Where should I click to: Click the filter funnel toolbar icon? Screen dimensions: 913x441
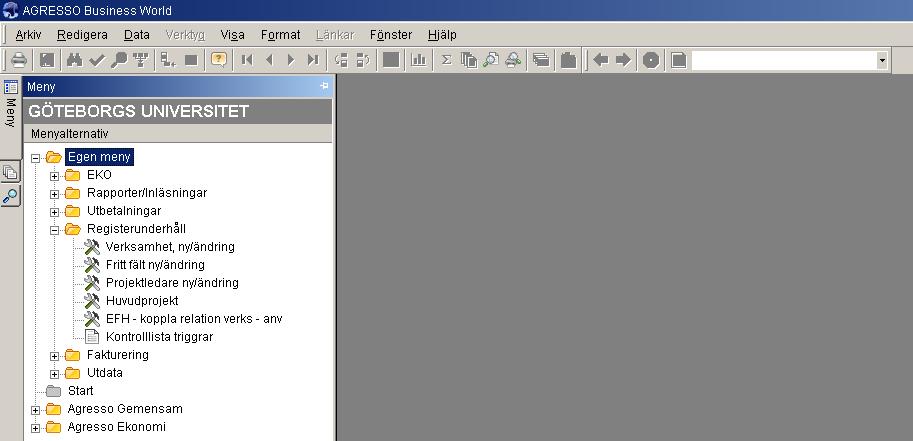[x=140, y=60]
